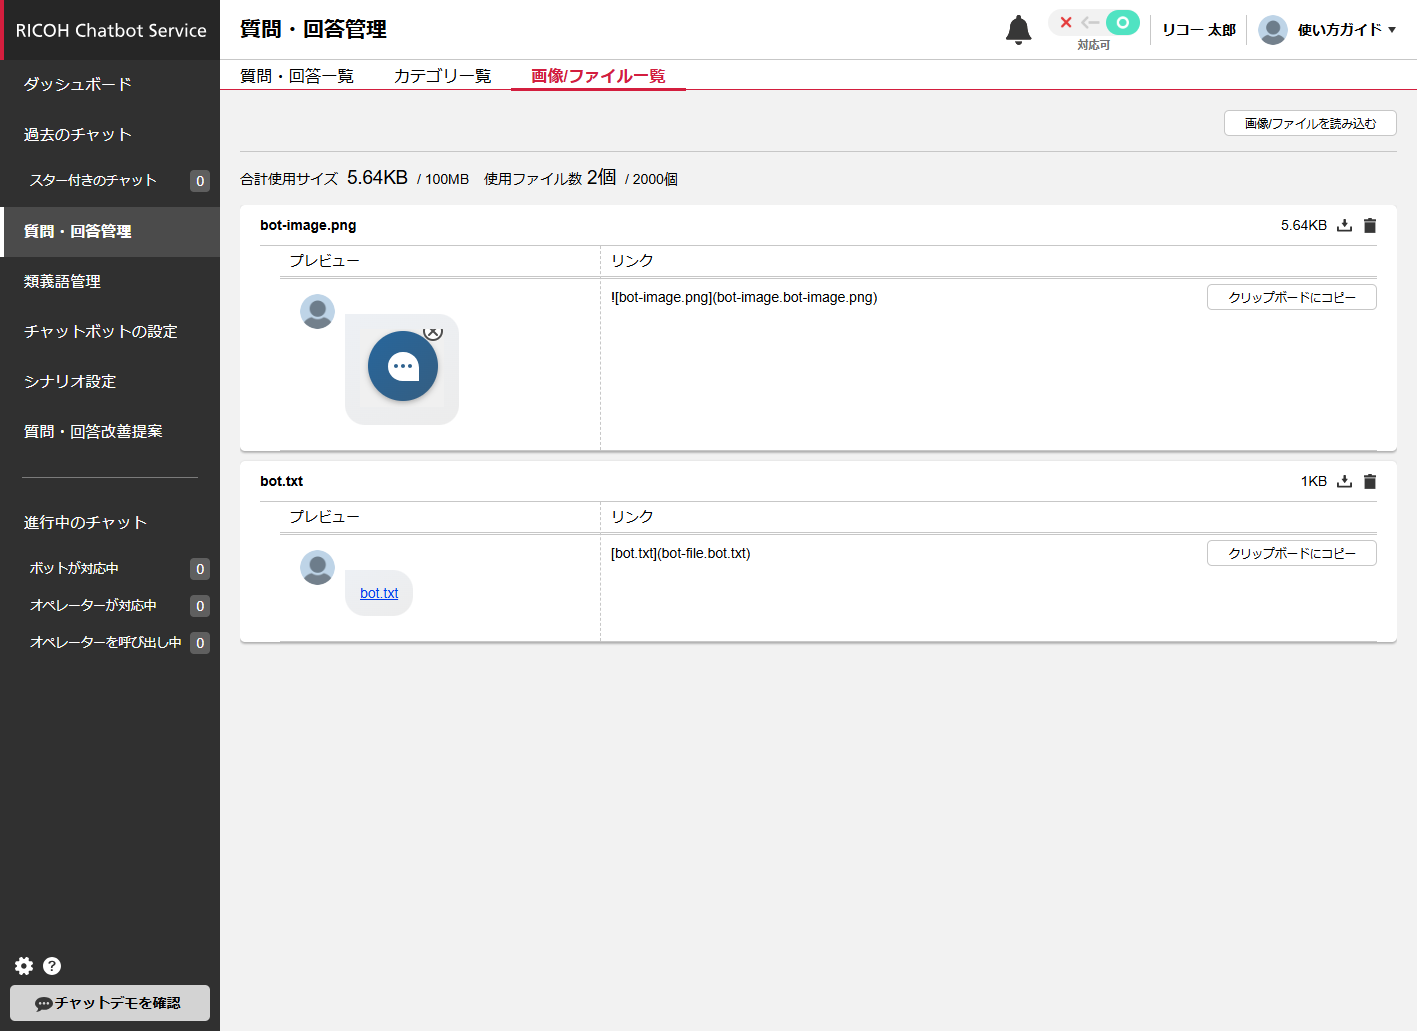Copy the bot.txt link to clipboard
The width and height of the screenshot is (1417, 1031).
pos(1291,554)
